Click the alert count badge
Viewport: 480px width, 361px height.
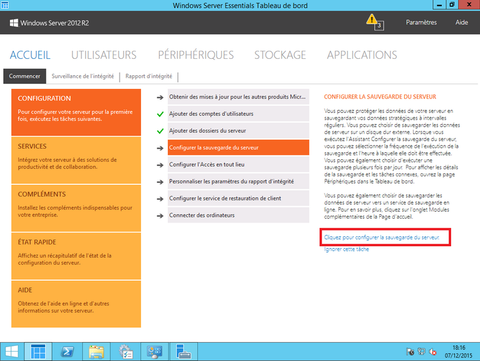(379, 26)
